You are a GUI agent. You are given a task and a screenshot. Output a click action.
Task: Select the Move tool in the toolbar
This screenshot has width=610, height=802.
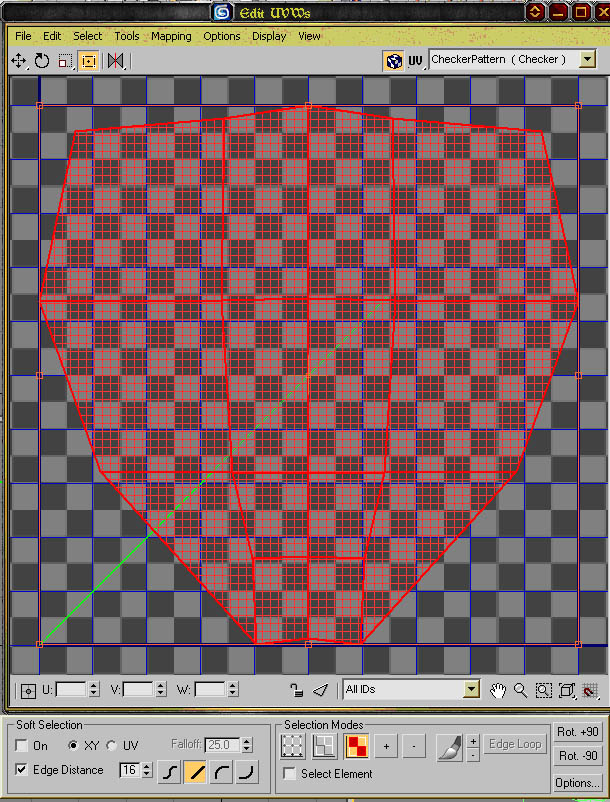click(x=19, y=61)
